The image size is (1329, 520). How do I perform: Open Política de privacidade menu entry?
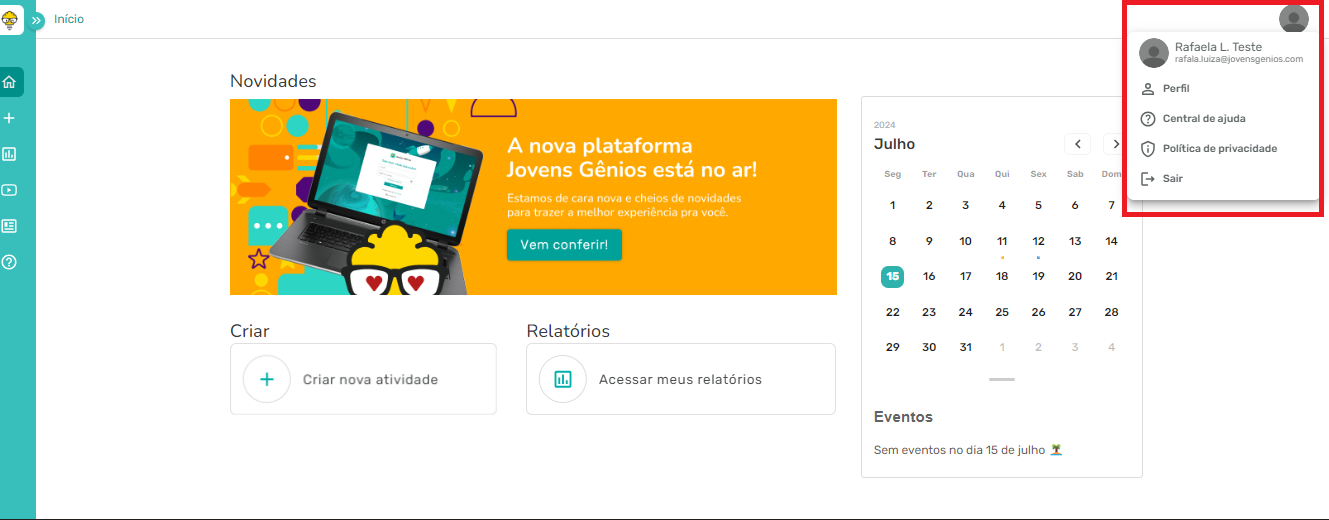[x=1219, y=149]
